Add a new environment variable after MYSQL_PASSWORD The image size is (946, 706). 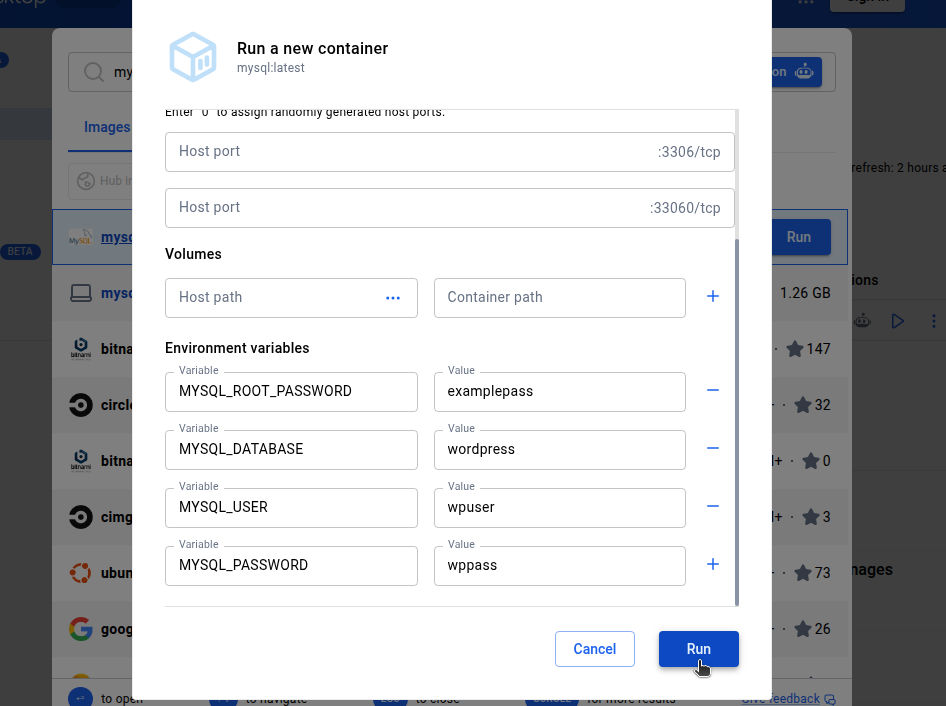click(x=713, y=564)
